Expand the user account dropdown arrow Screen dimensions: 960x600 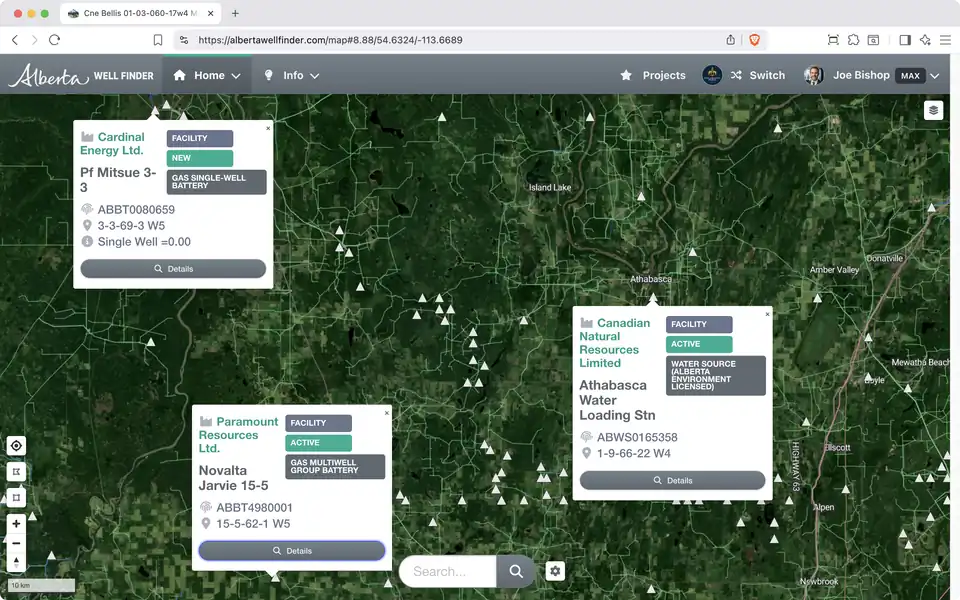[x=935, y=76]
